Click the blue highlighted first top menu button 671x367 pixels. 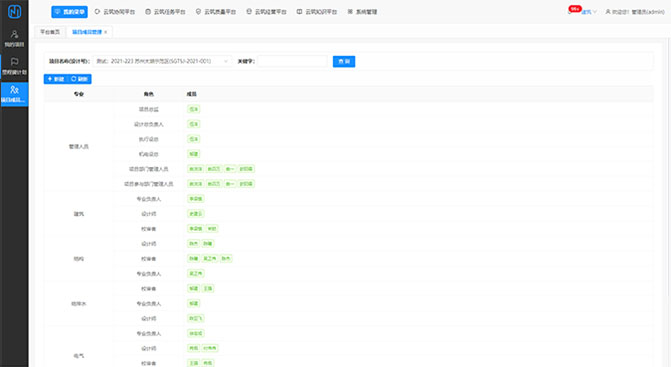click(x=69, y=12)
